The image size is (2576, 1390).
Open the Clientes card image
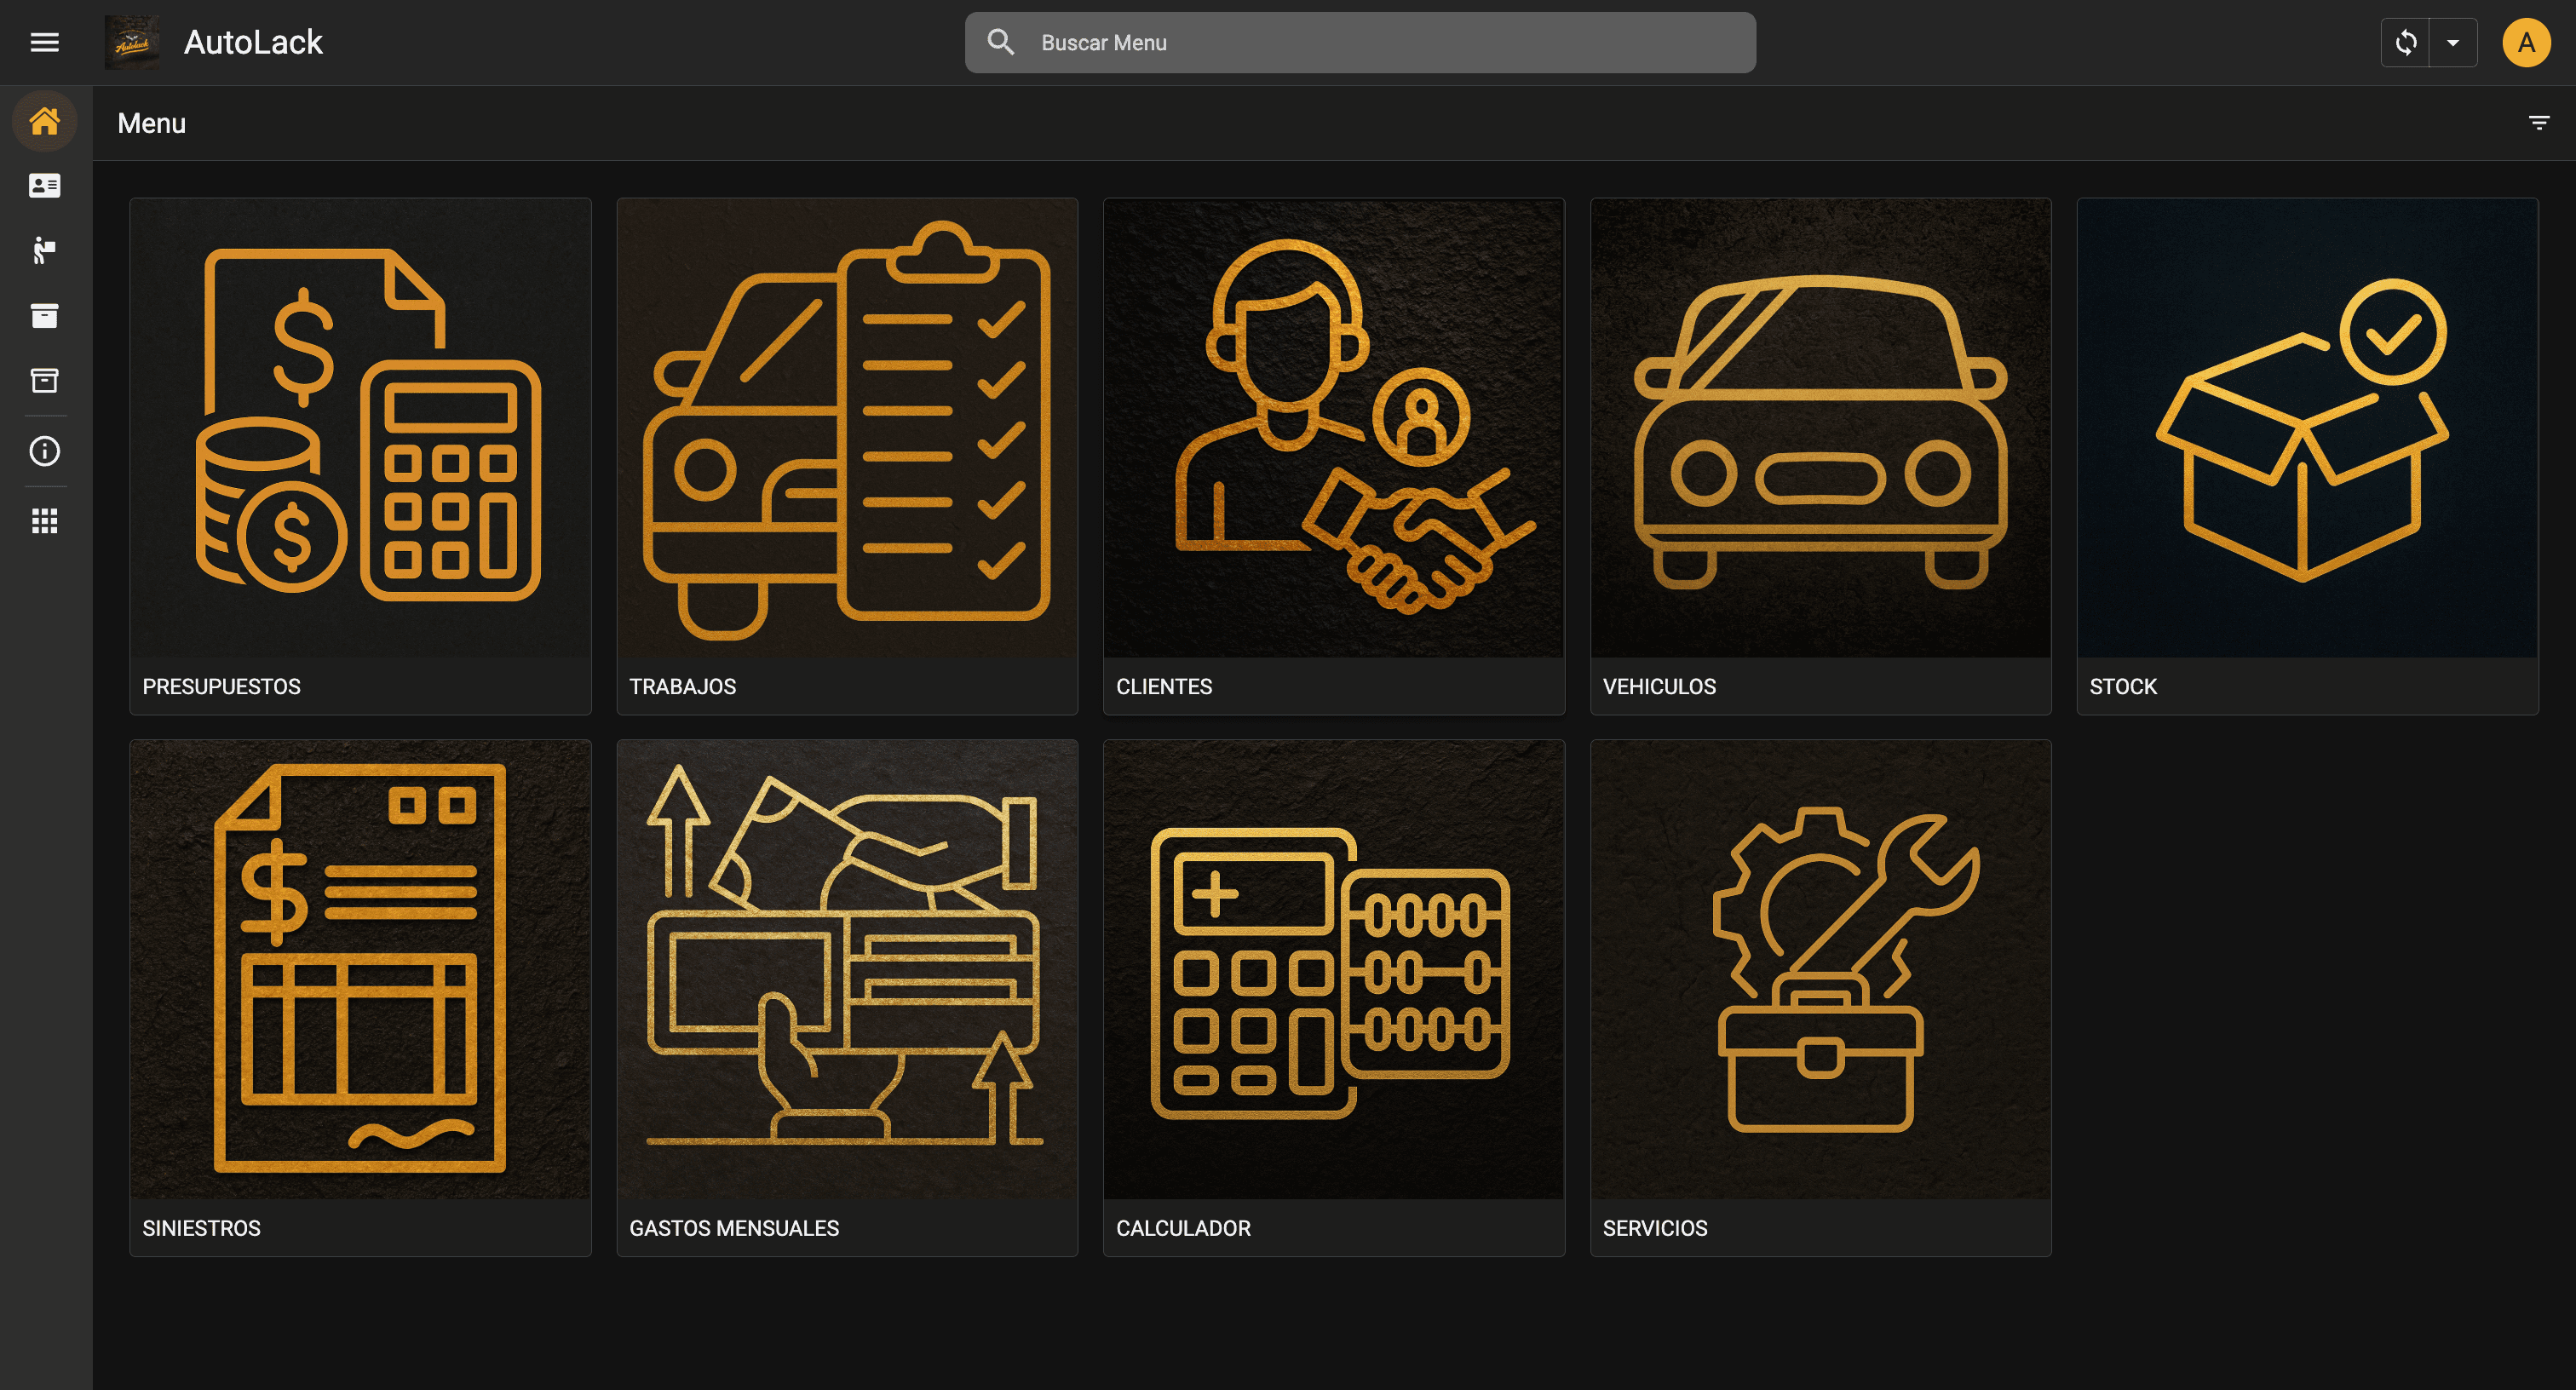coord(1333,428)
